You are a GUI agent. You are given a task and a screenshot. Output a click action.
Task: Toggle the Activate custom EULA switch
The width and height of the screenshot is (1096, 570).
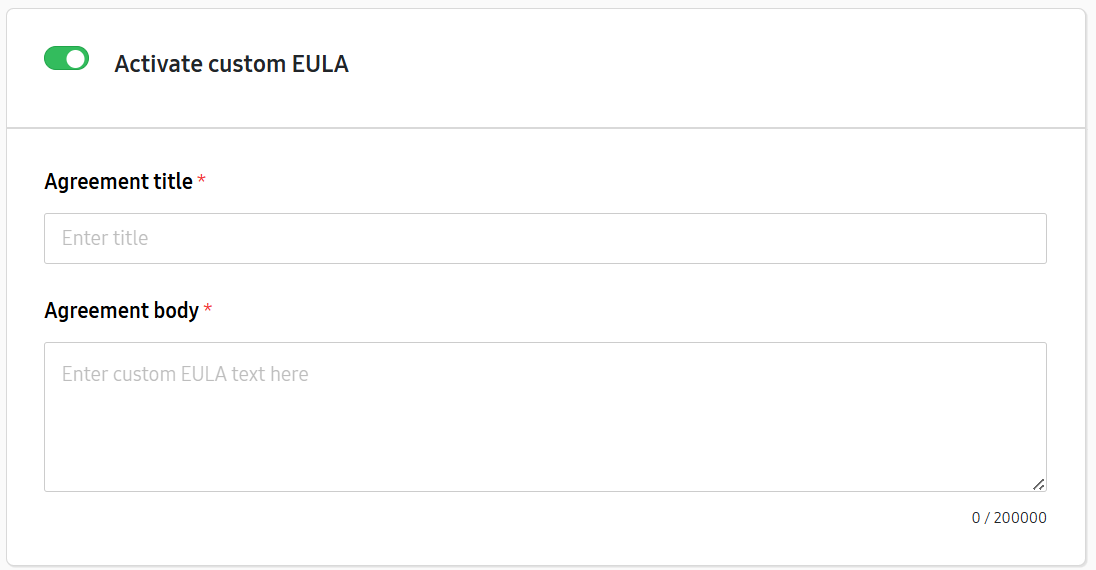pos(66,59)
